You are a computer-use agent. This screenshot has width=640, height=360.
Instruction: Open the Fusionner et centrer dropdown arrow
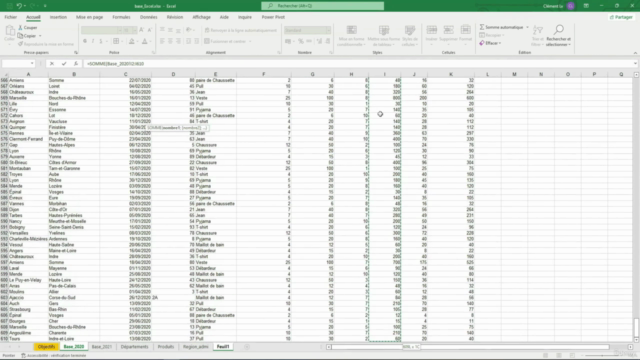(250, 41)
